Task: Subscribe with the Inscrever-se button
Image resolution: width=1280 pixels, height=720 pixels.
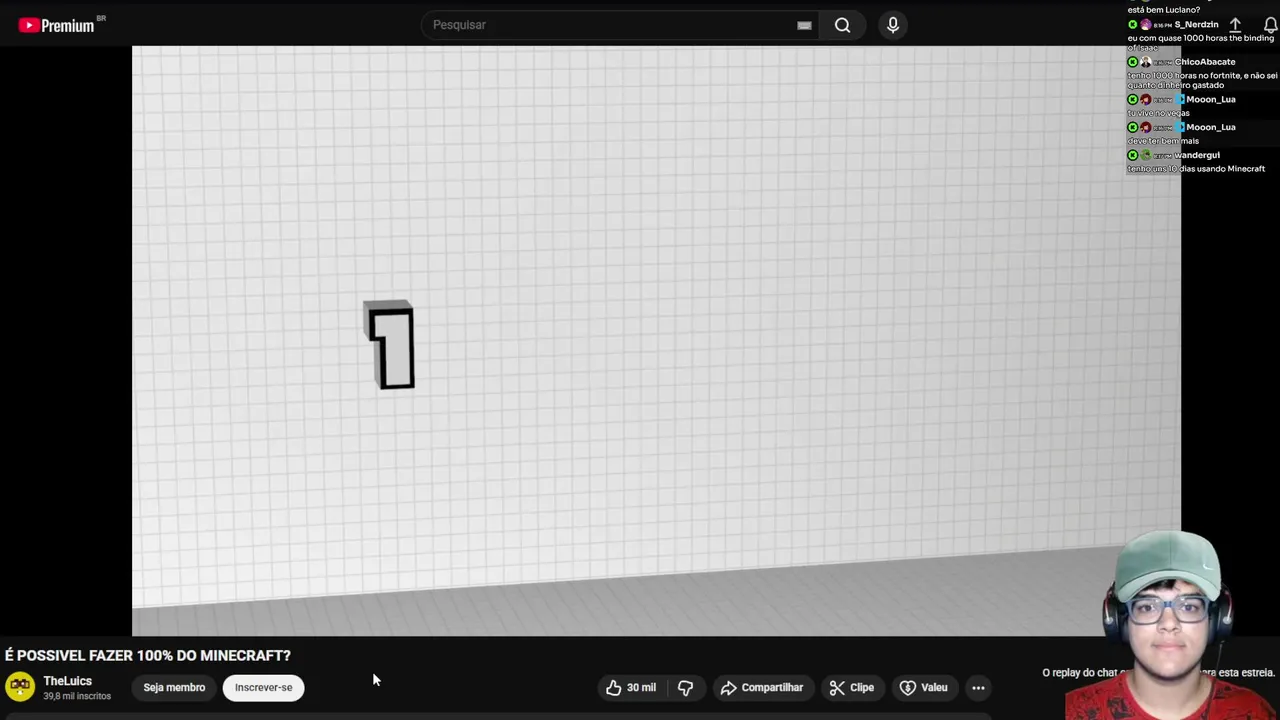Action: click(x=264, y=687)
